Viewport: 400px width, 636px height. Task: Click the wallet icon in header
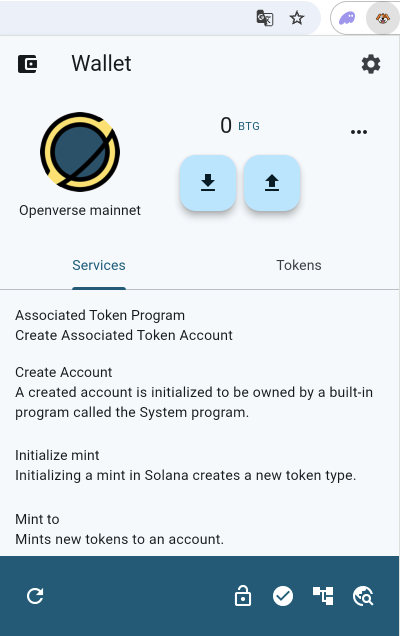tap(28, 64)
